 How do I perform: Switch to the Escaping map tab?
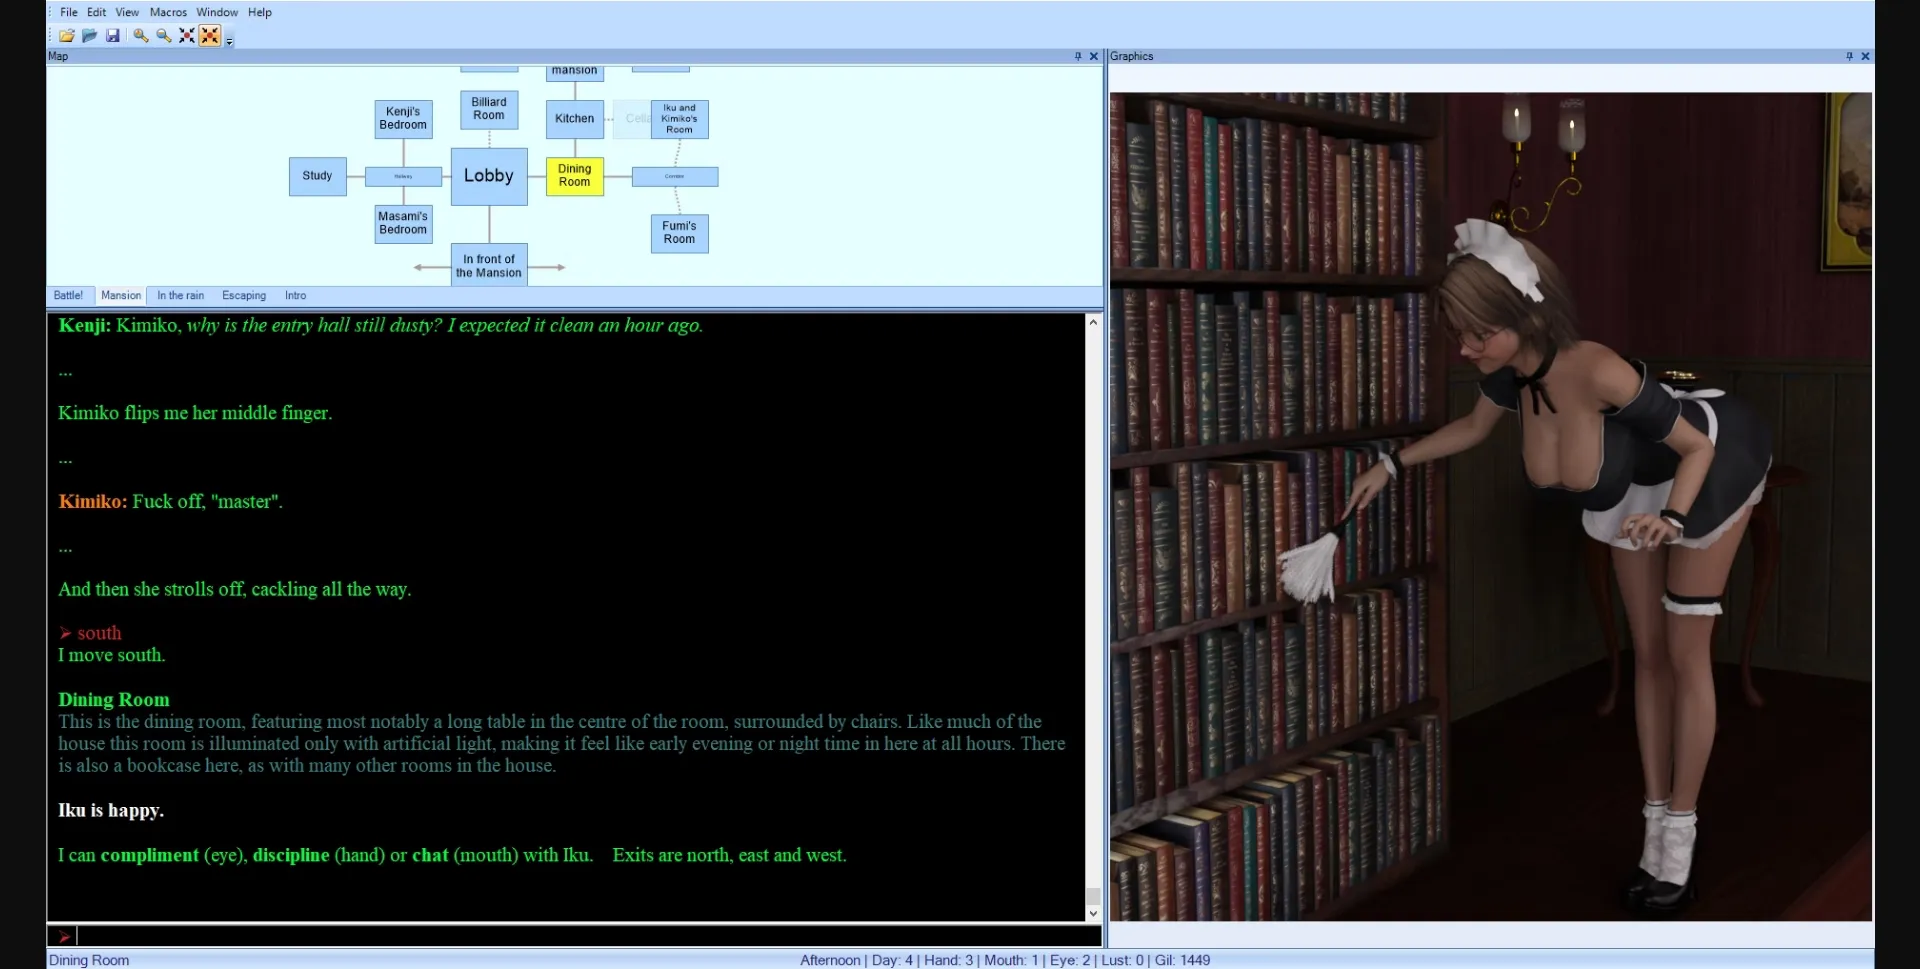(244, 296)
